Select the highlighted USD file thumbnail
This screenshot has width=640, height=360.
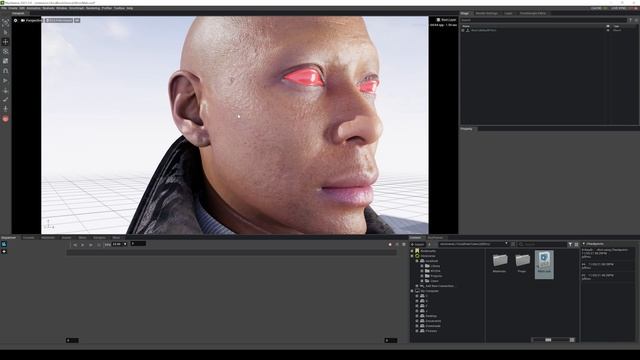click(544, 264)
